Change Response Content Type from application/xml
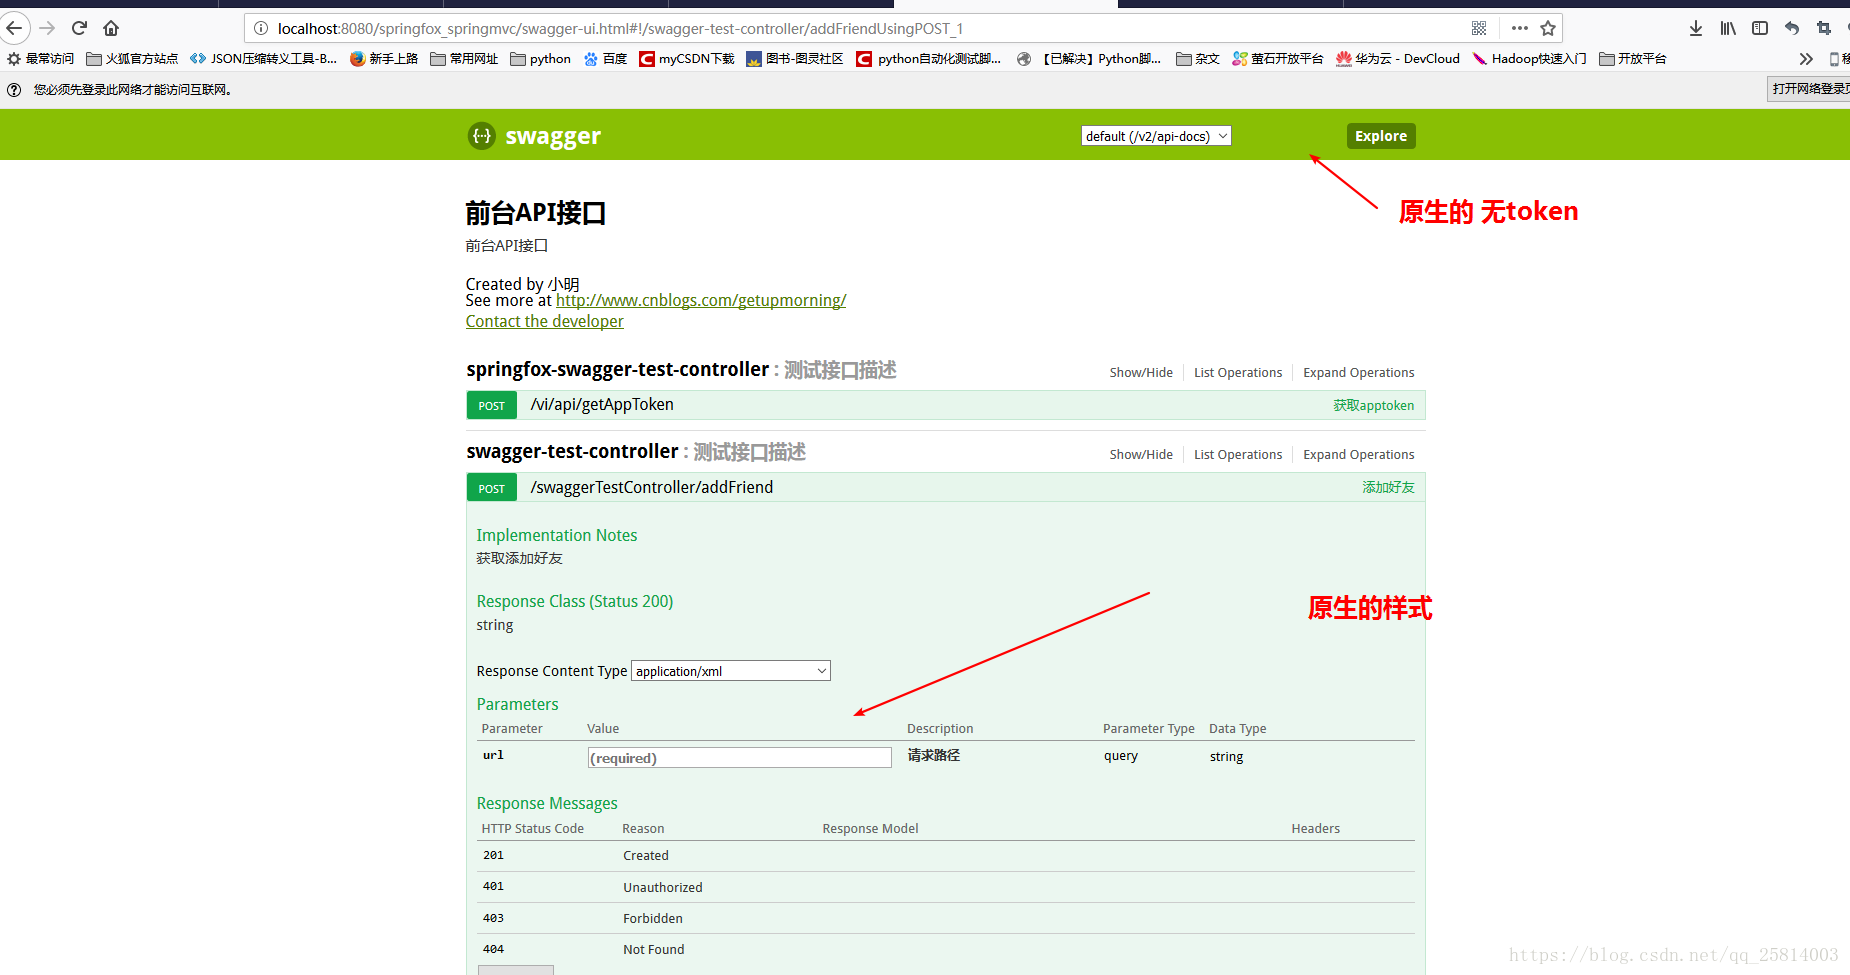 click(730, 670)
